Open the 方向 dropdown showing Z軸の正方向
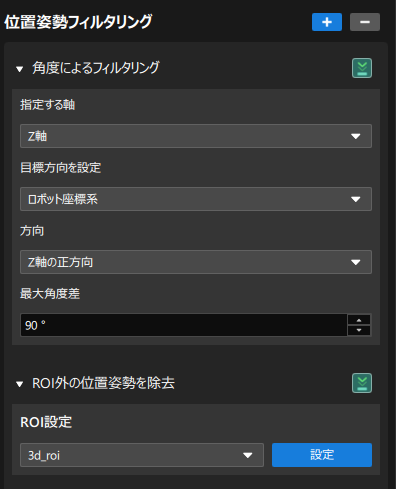396x489 pixels. (x=196, y=262)
